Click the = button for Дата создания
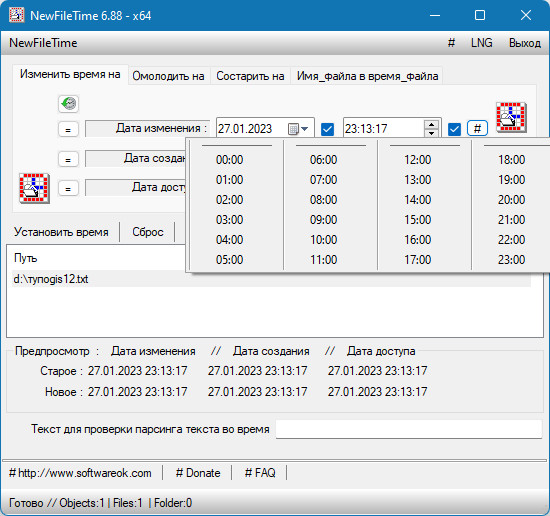This screenshot has height=516, width=550. click(68, 160)
